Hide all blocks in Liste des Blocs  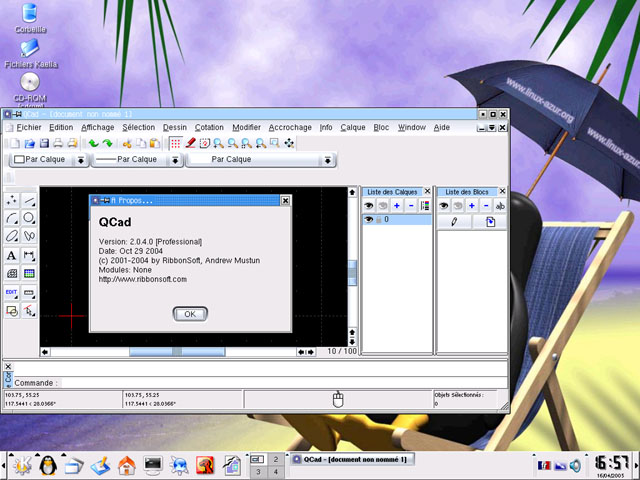[x=458, y=206]
